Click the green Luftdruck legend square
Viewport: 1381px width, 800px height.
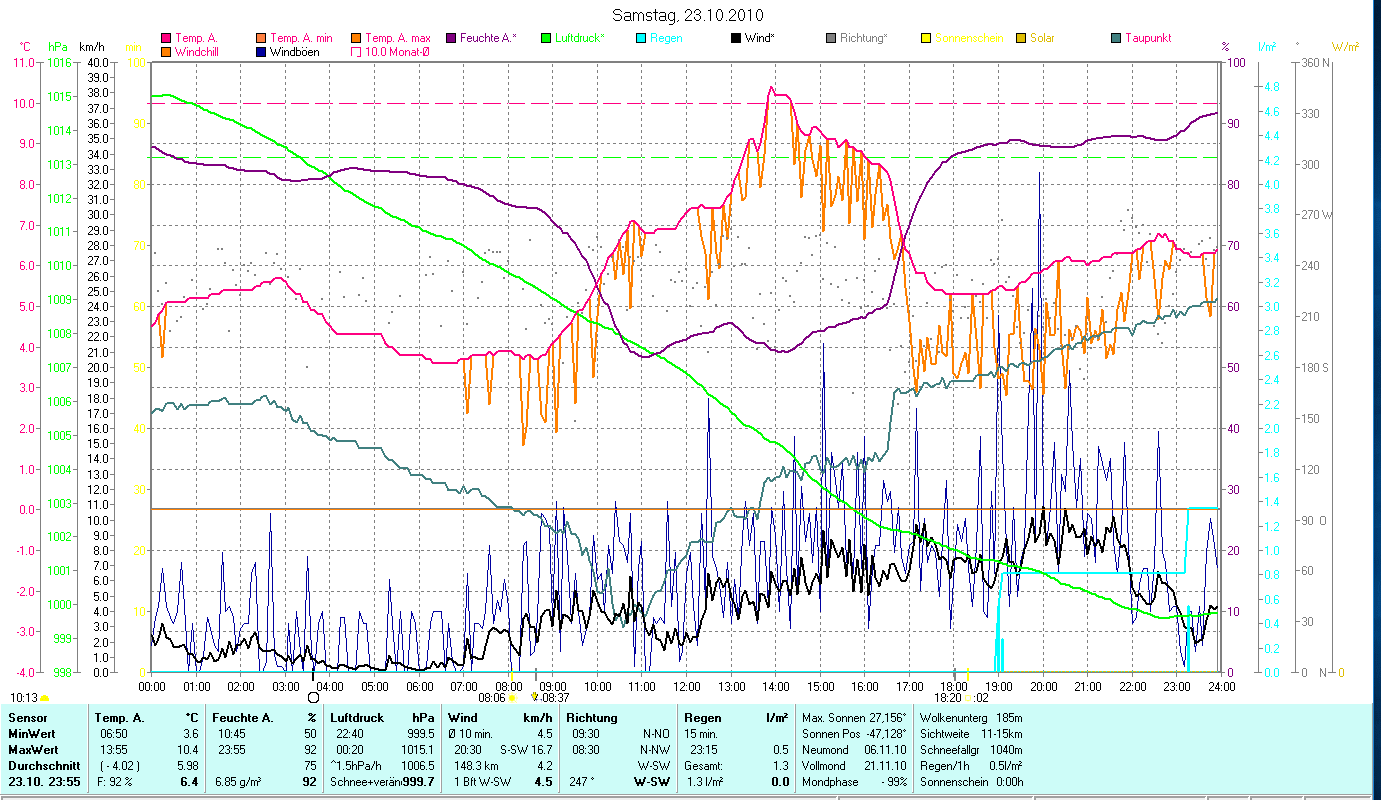(x=546, y=39)
